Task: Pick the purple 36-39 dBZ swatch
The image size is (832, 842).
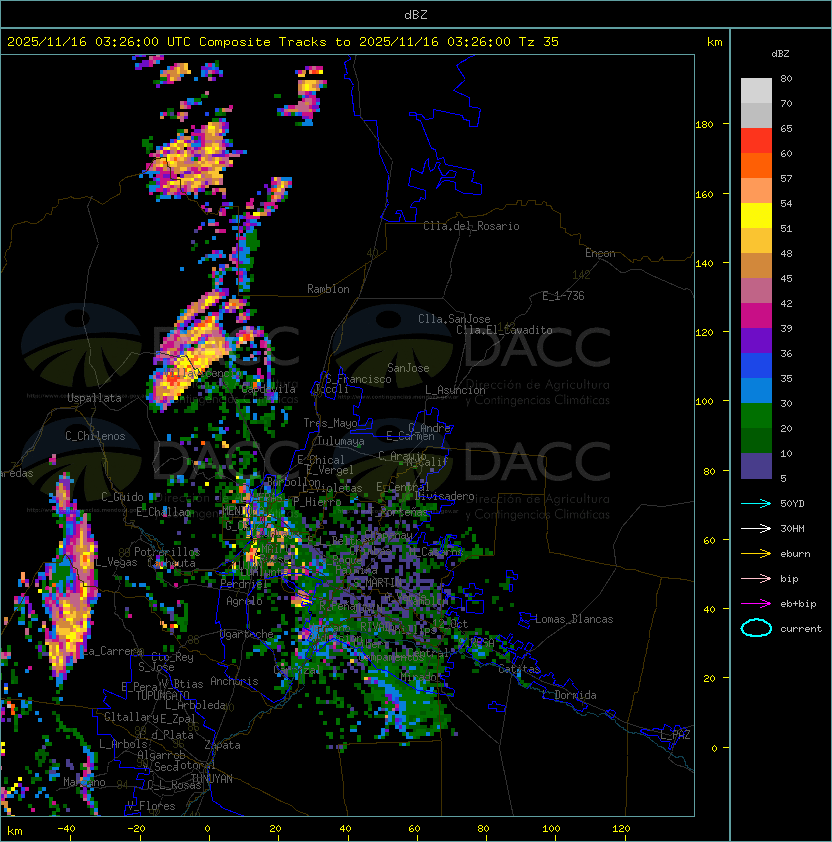Action: pos(756,341)
